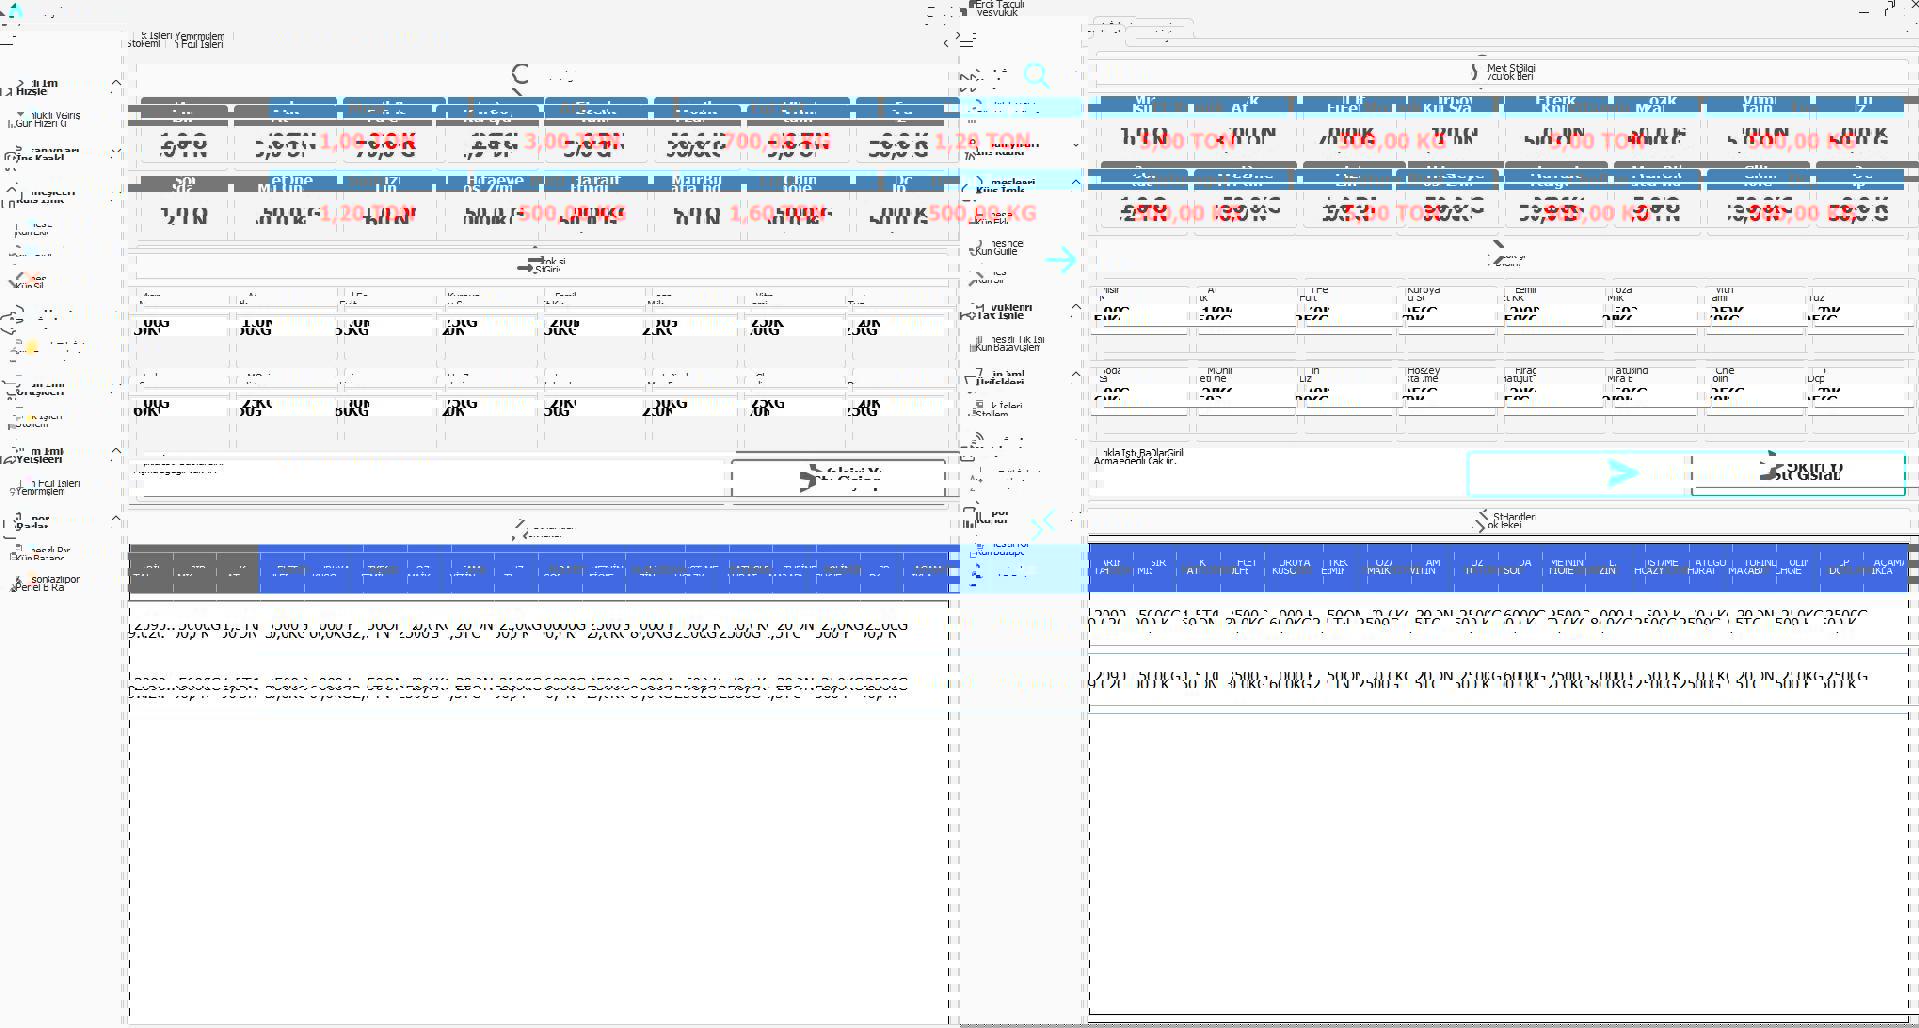Image resolution: width=1919 pixels, height=1028 pixels.
Task: Click the circular refresh icon above the left cards
Action: pos(521,74)
